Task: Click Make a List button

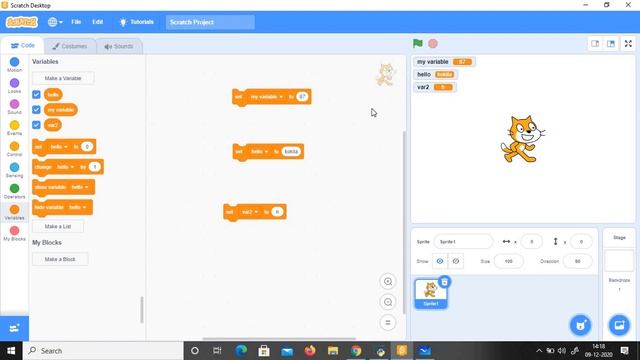Action: tap(58, 226)
